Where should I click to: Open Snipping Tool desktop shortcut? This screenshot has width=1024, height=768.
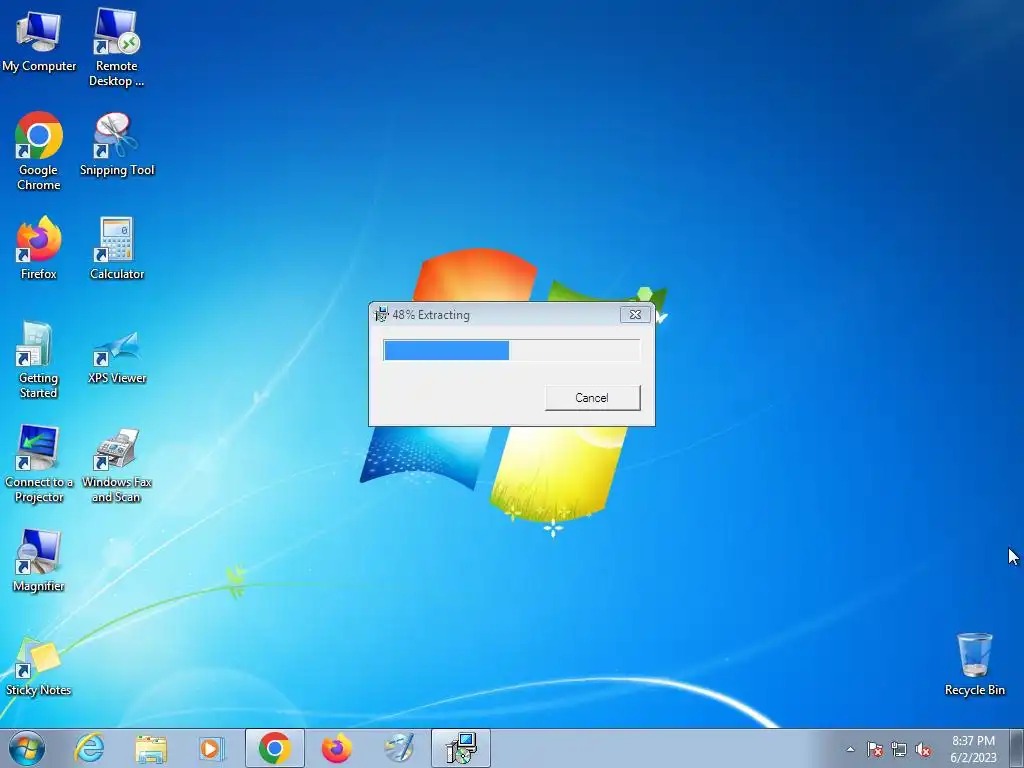(x=117, y=144)
